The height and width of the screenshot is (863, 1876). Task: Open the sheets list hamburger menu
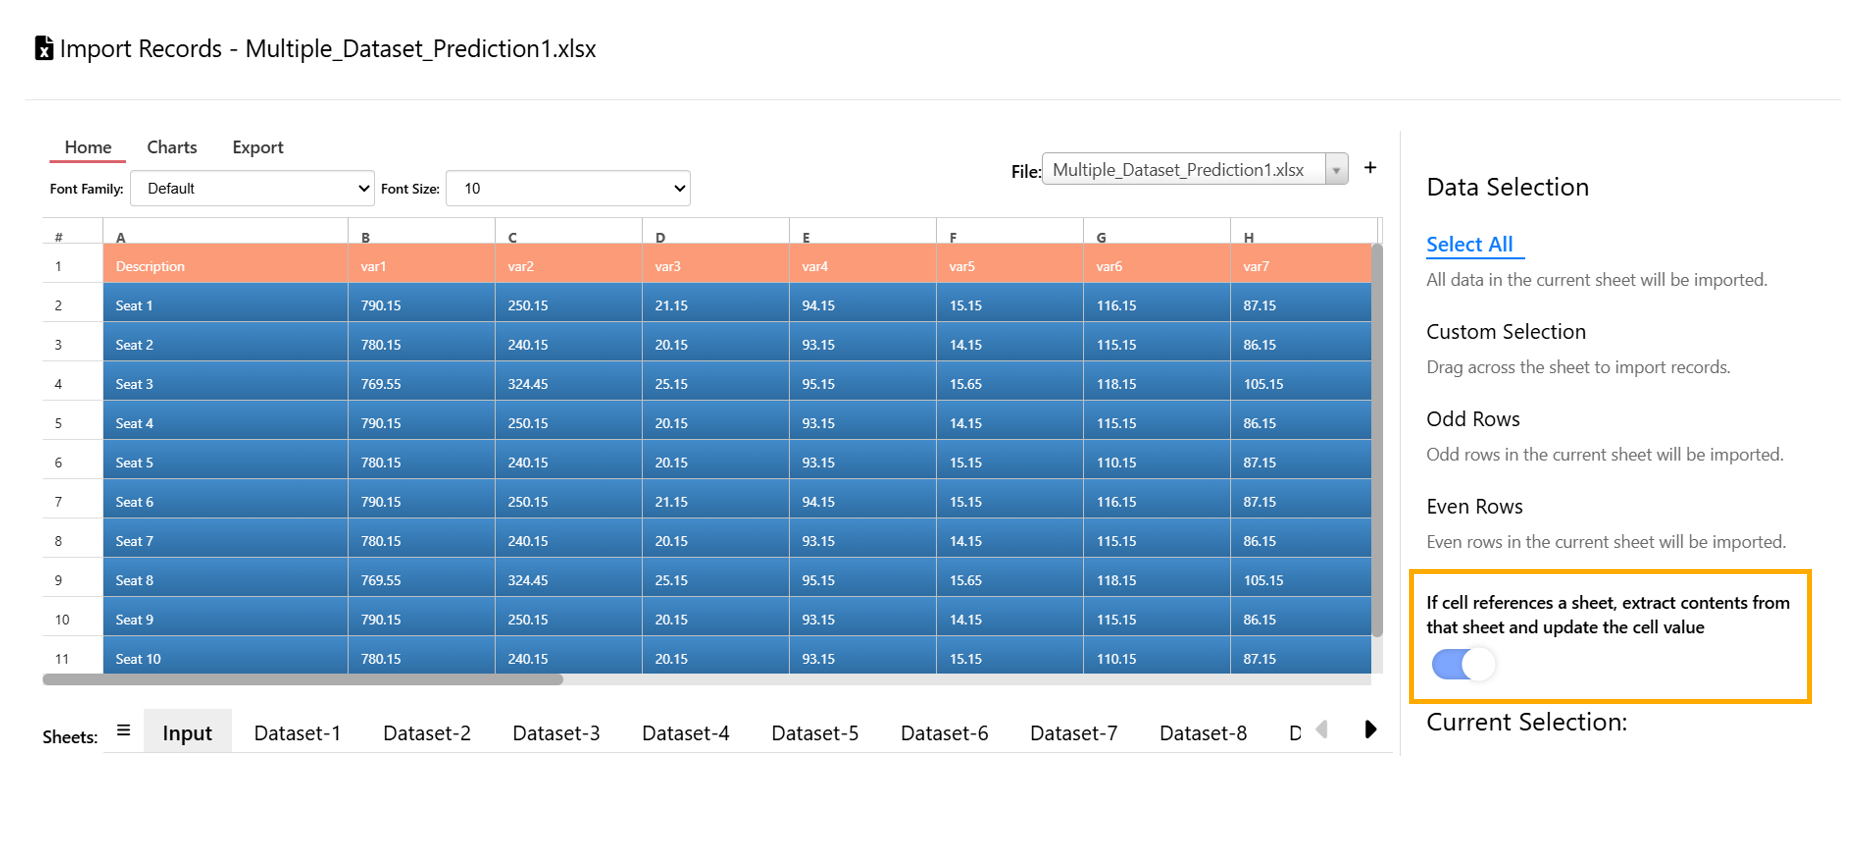[123, 731]
